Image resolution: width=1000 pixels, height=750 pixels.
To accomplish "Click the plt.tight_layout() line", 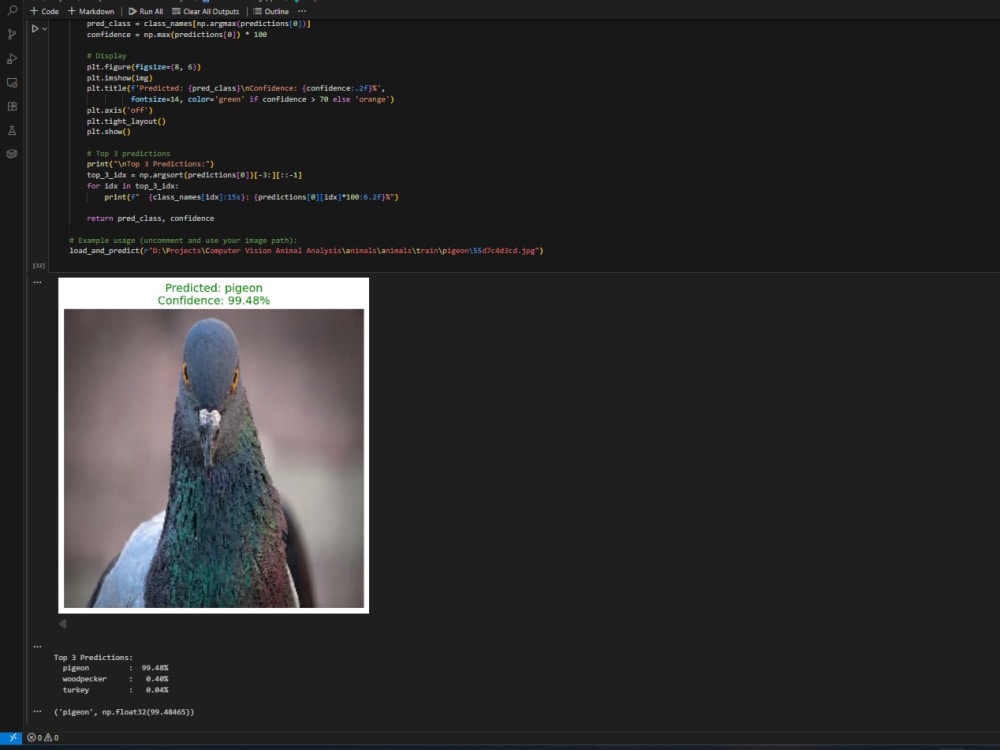I will point(126,121).
